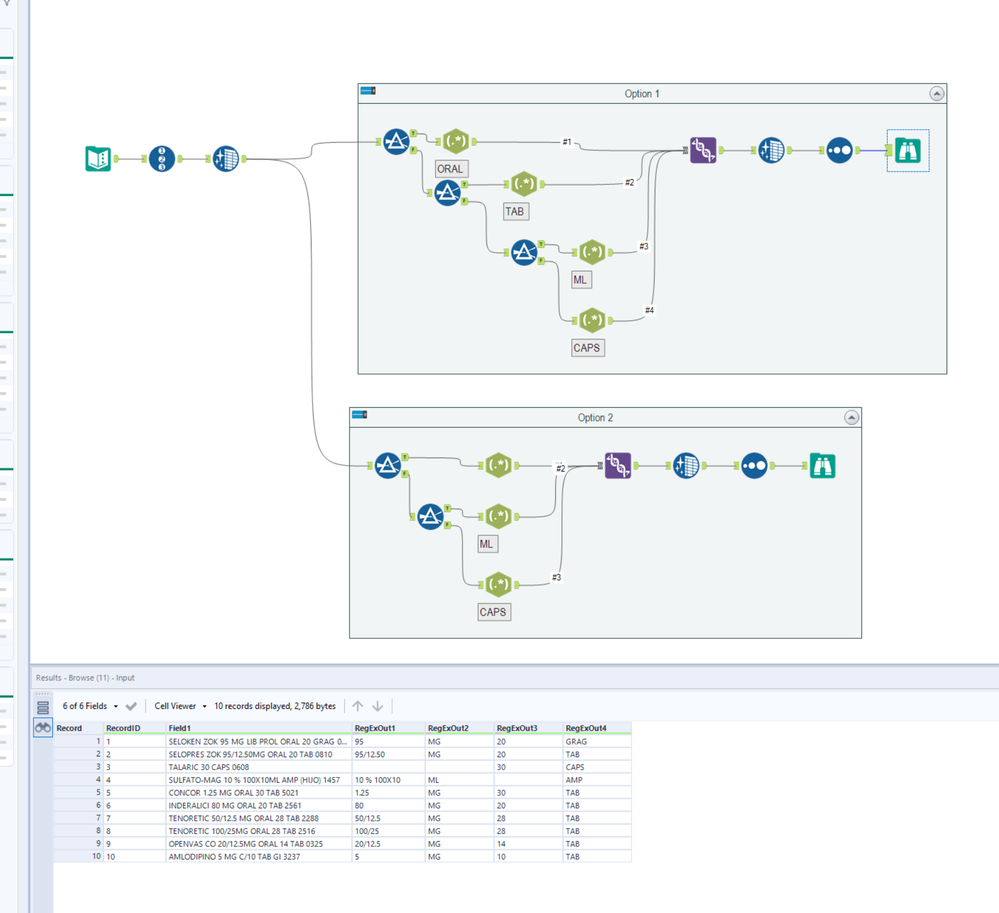Go to previous record with the up arrow

coord(358,706)
